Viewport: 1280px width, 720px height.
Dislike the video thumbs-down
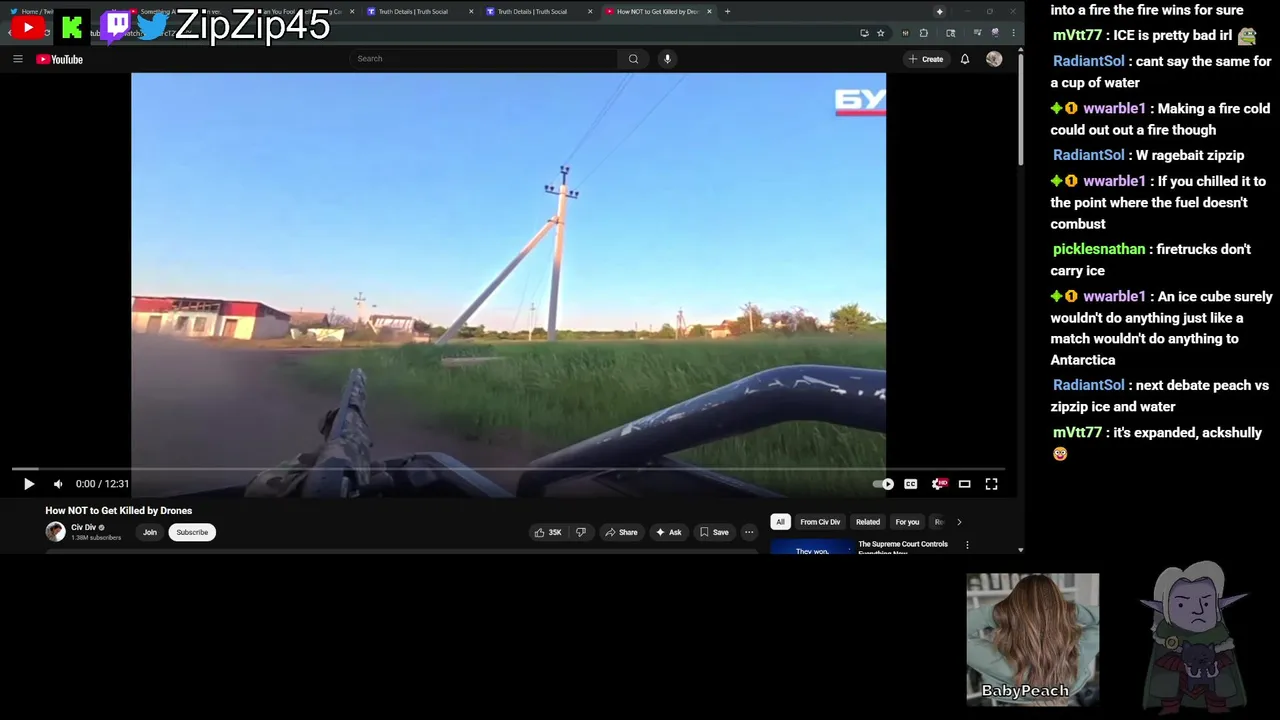click(581, 532)
